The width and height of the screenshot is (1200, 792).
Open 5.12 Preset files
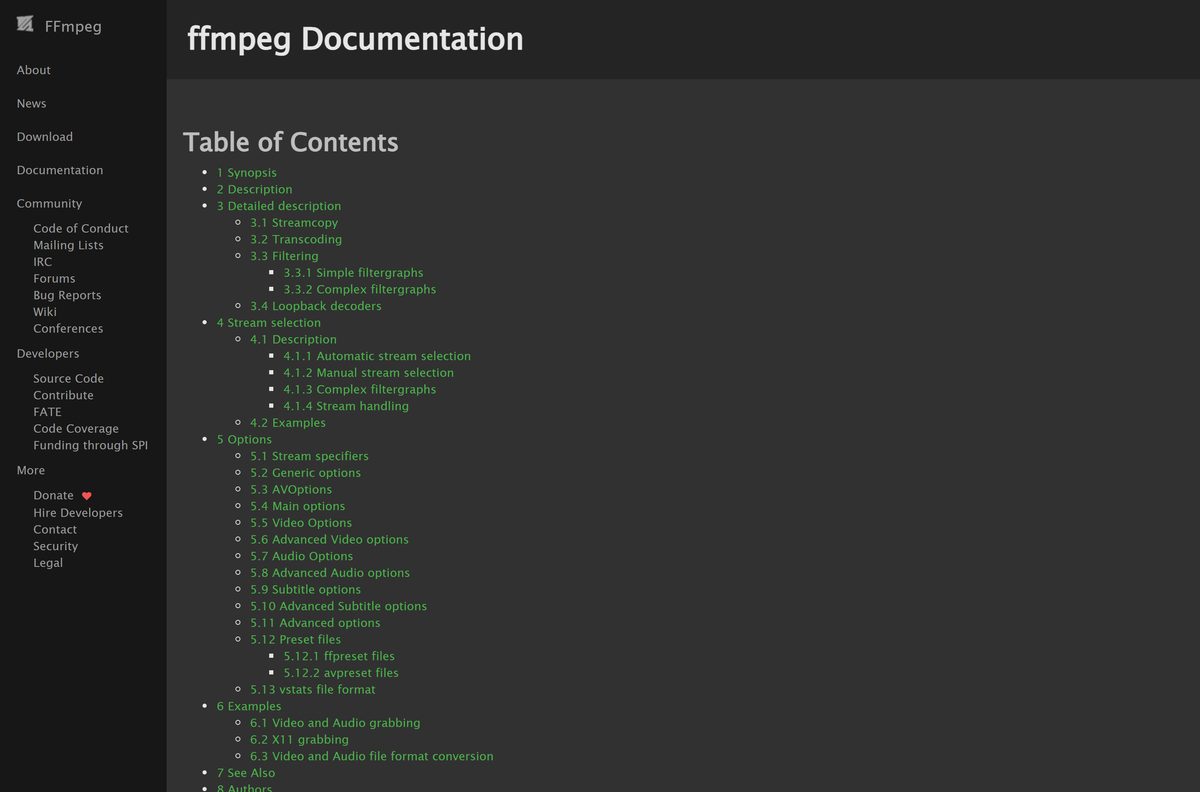pyautogui.click(x=295, y=639)
